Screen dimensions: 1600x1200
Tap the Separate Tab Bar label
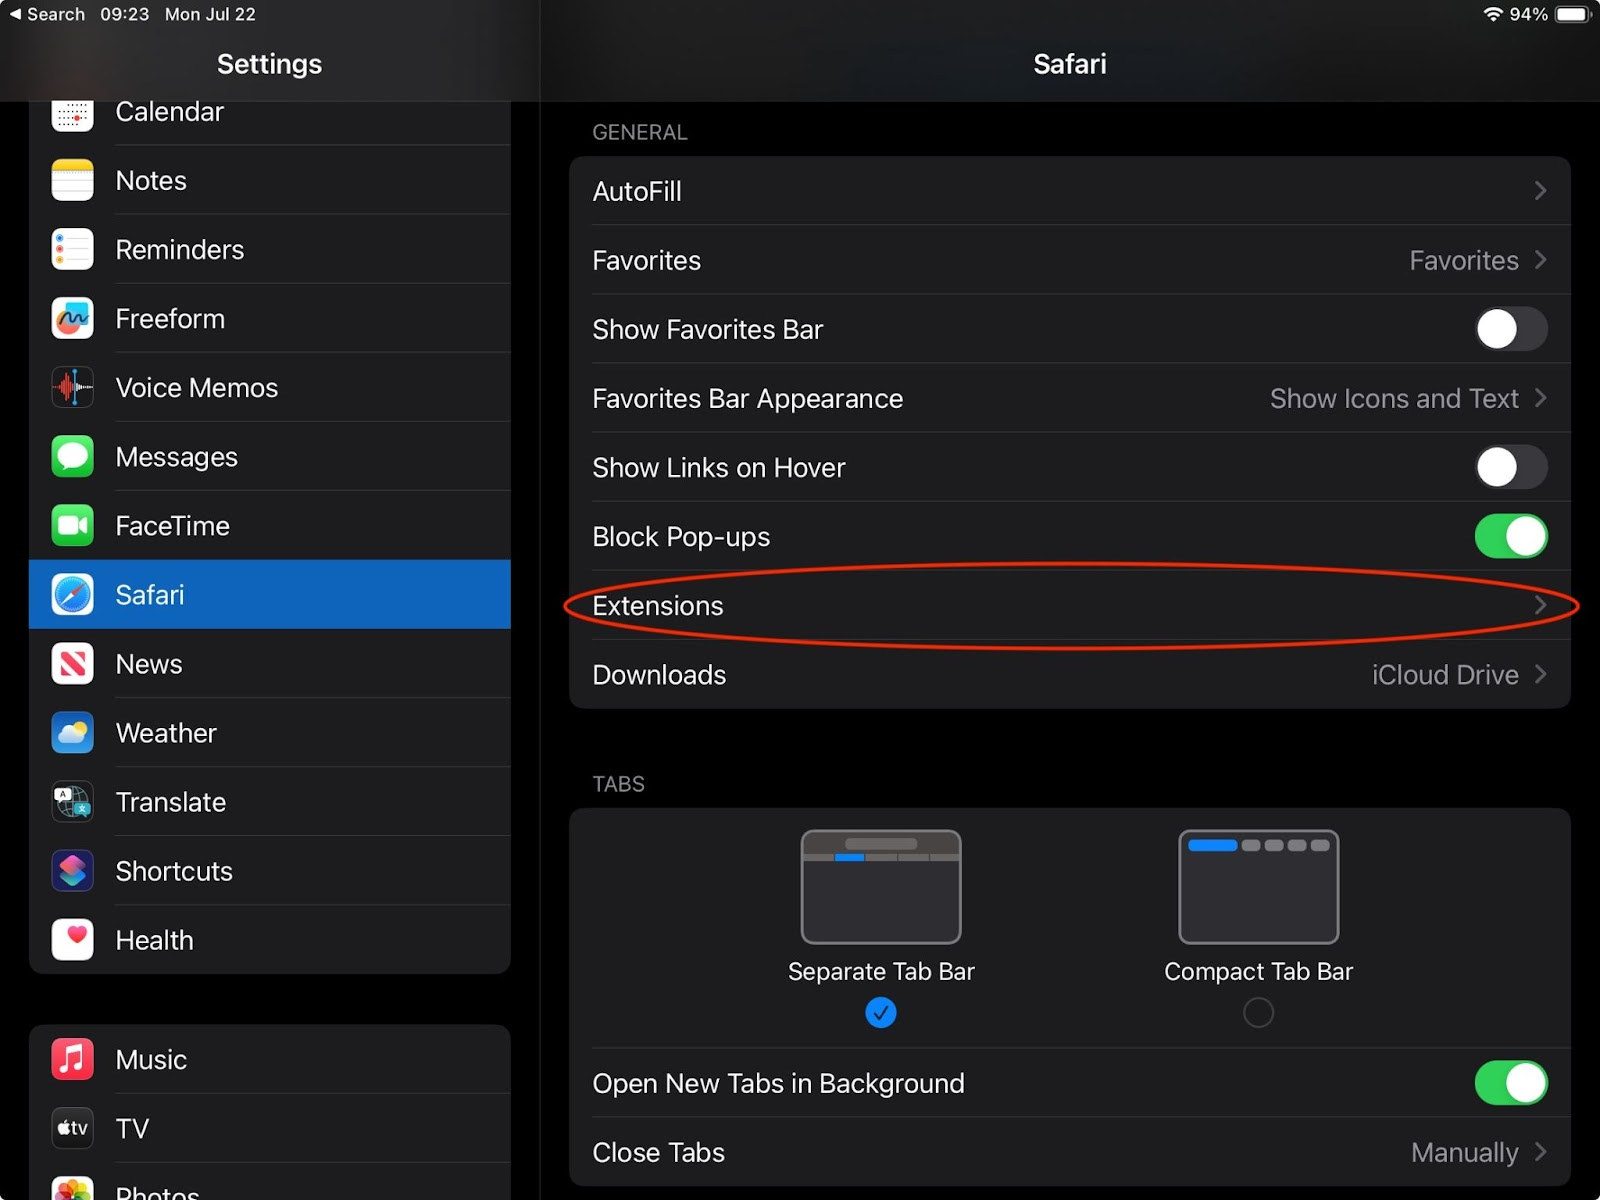pos(880,971)
